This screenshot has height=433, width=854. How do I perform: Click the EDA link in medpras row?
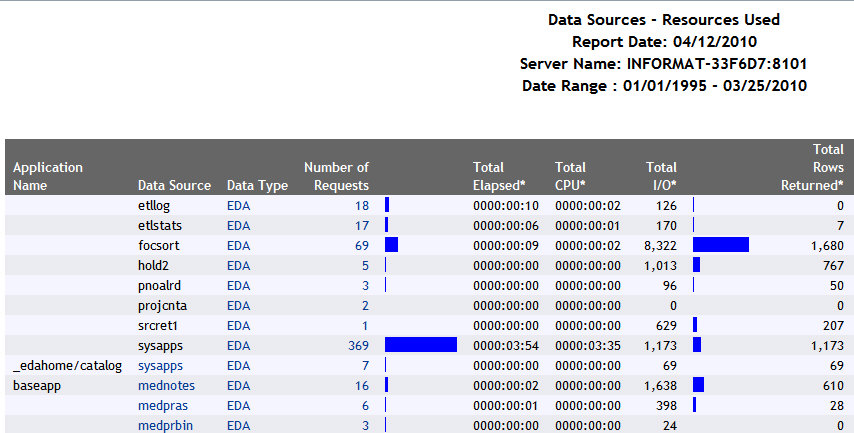click(239, 405)
